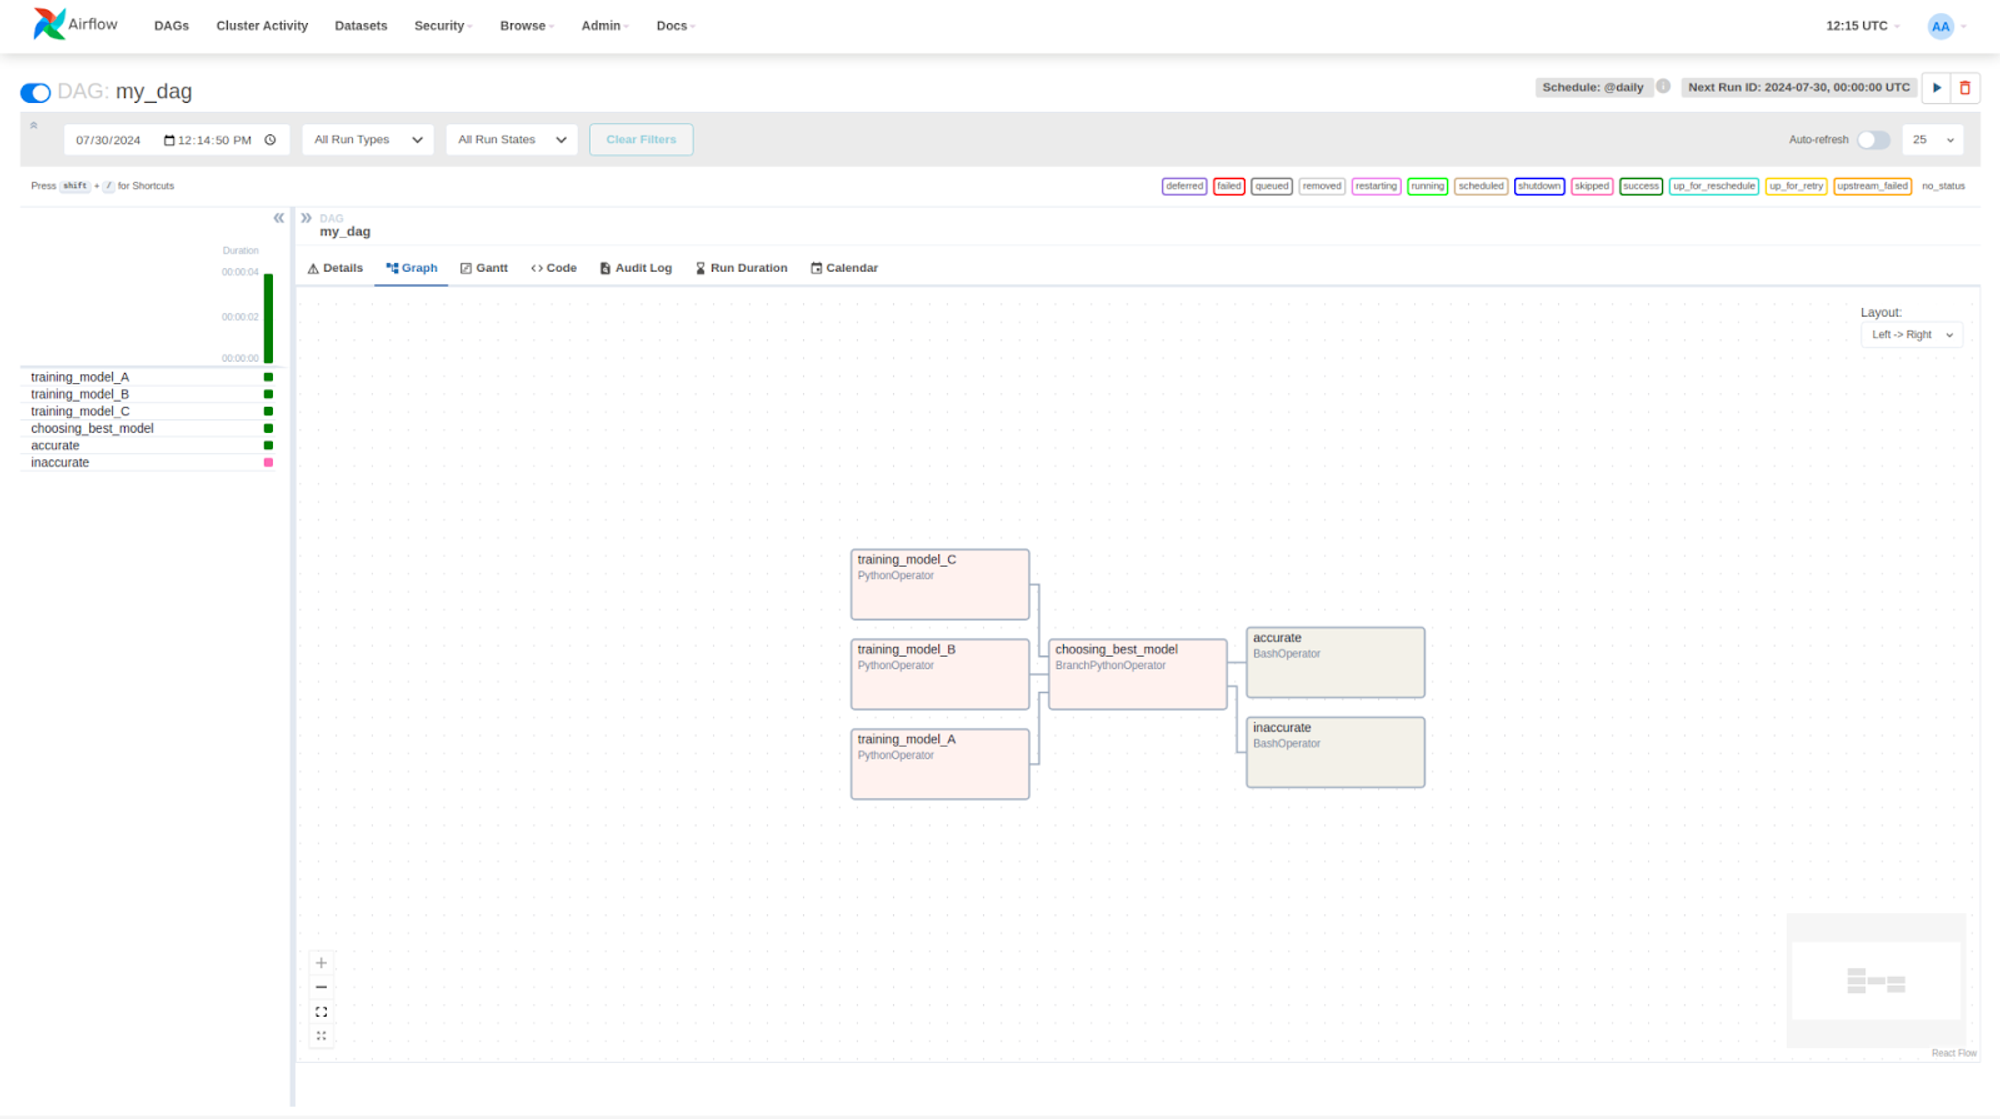Switch to the Gantt tab

[x=484, y=267]
